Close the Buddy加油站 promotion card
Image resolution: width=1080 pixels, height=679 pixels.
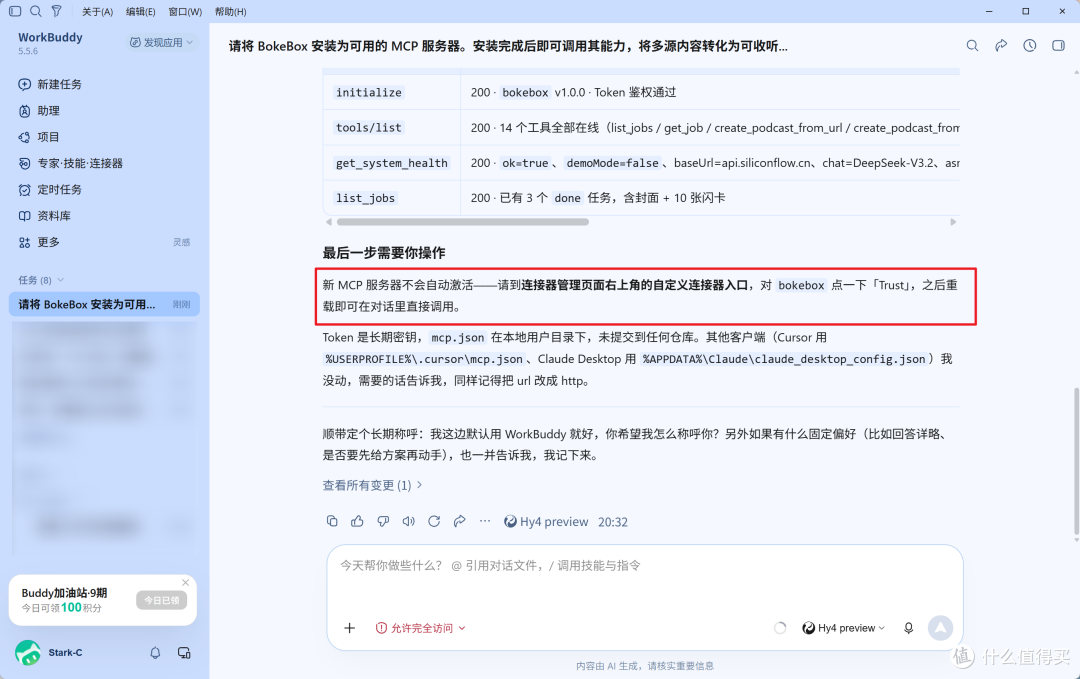click(185, 583)
